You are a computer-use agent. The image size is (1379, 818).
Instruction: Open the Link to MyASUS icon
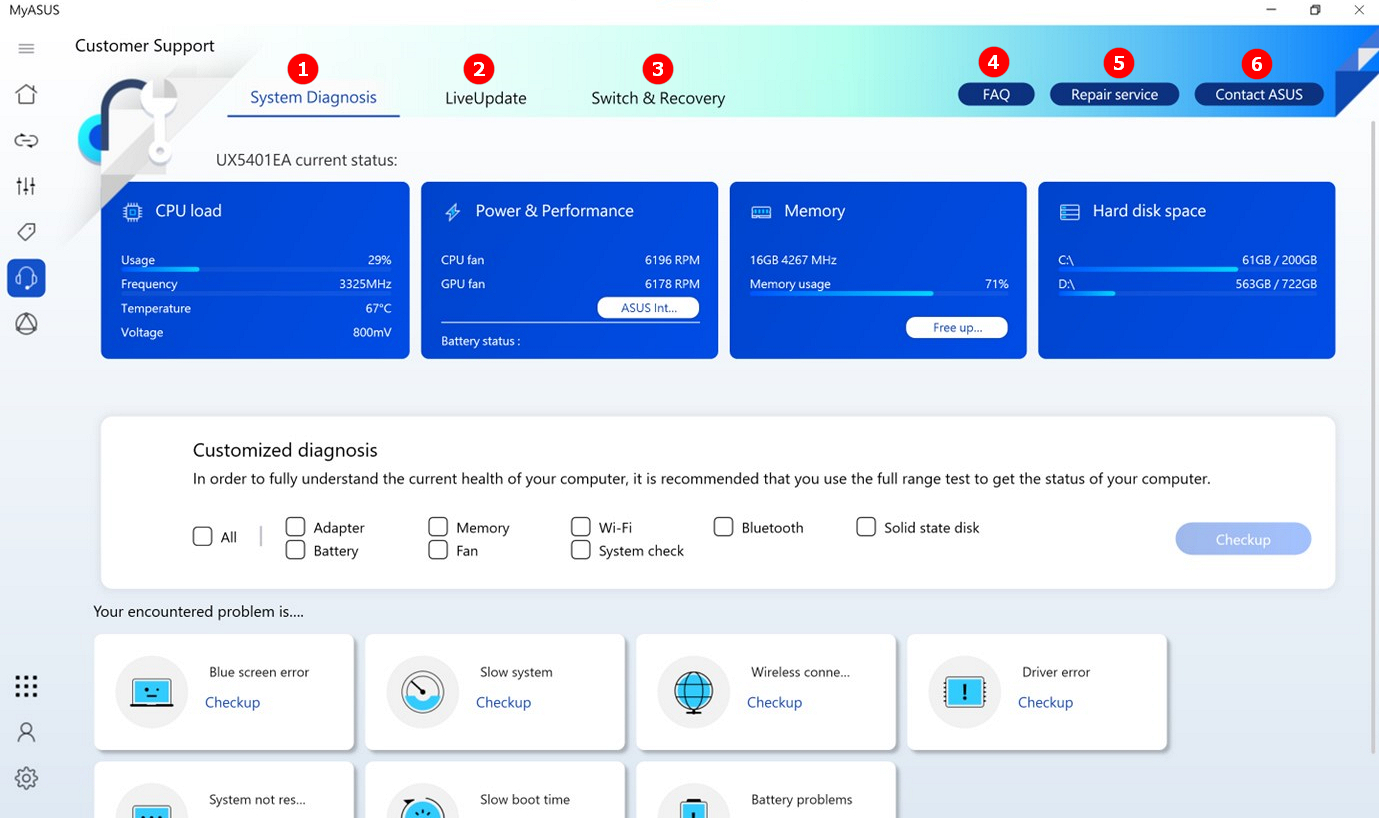point(27,141)
